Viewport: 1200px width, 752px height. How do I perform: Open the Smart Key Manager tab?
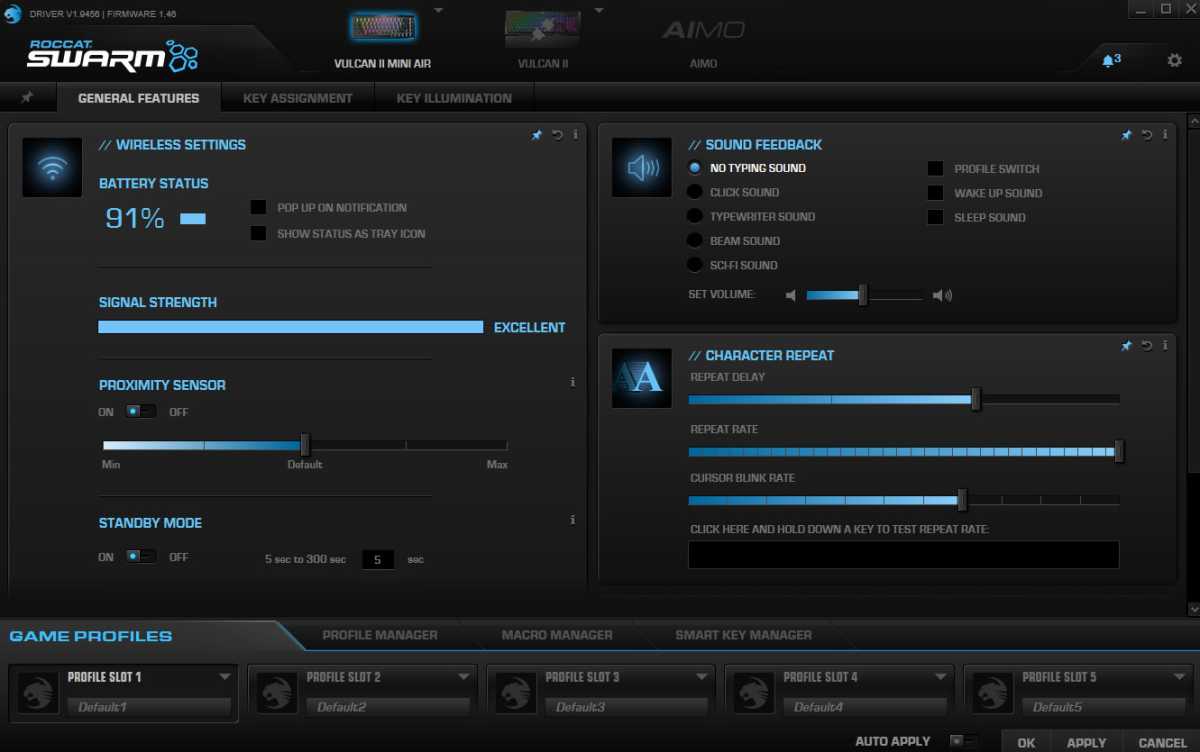point(743,635)
